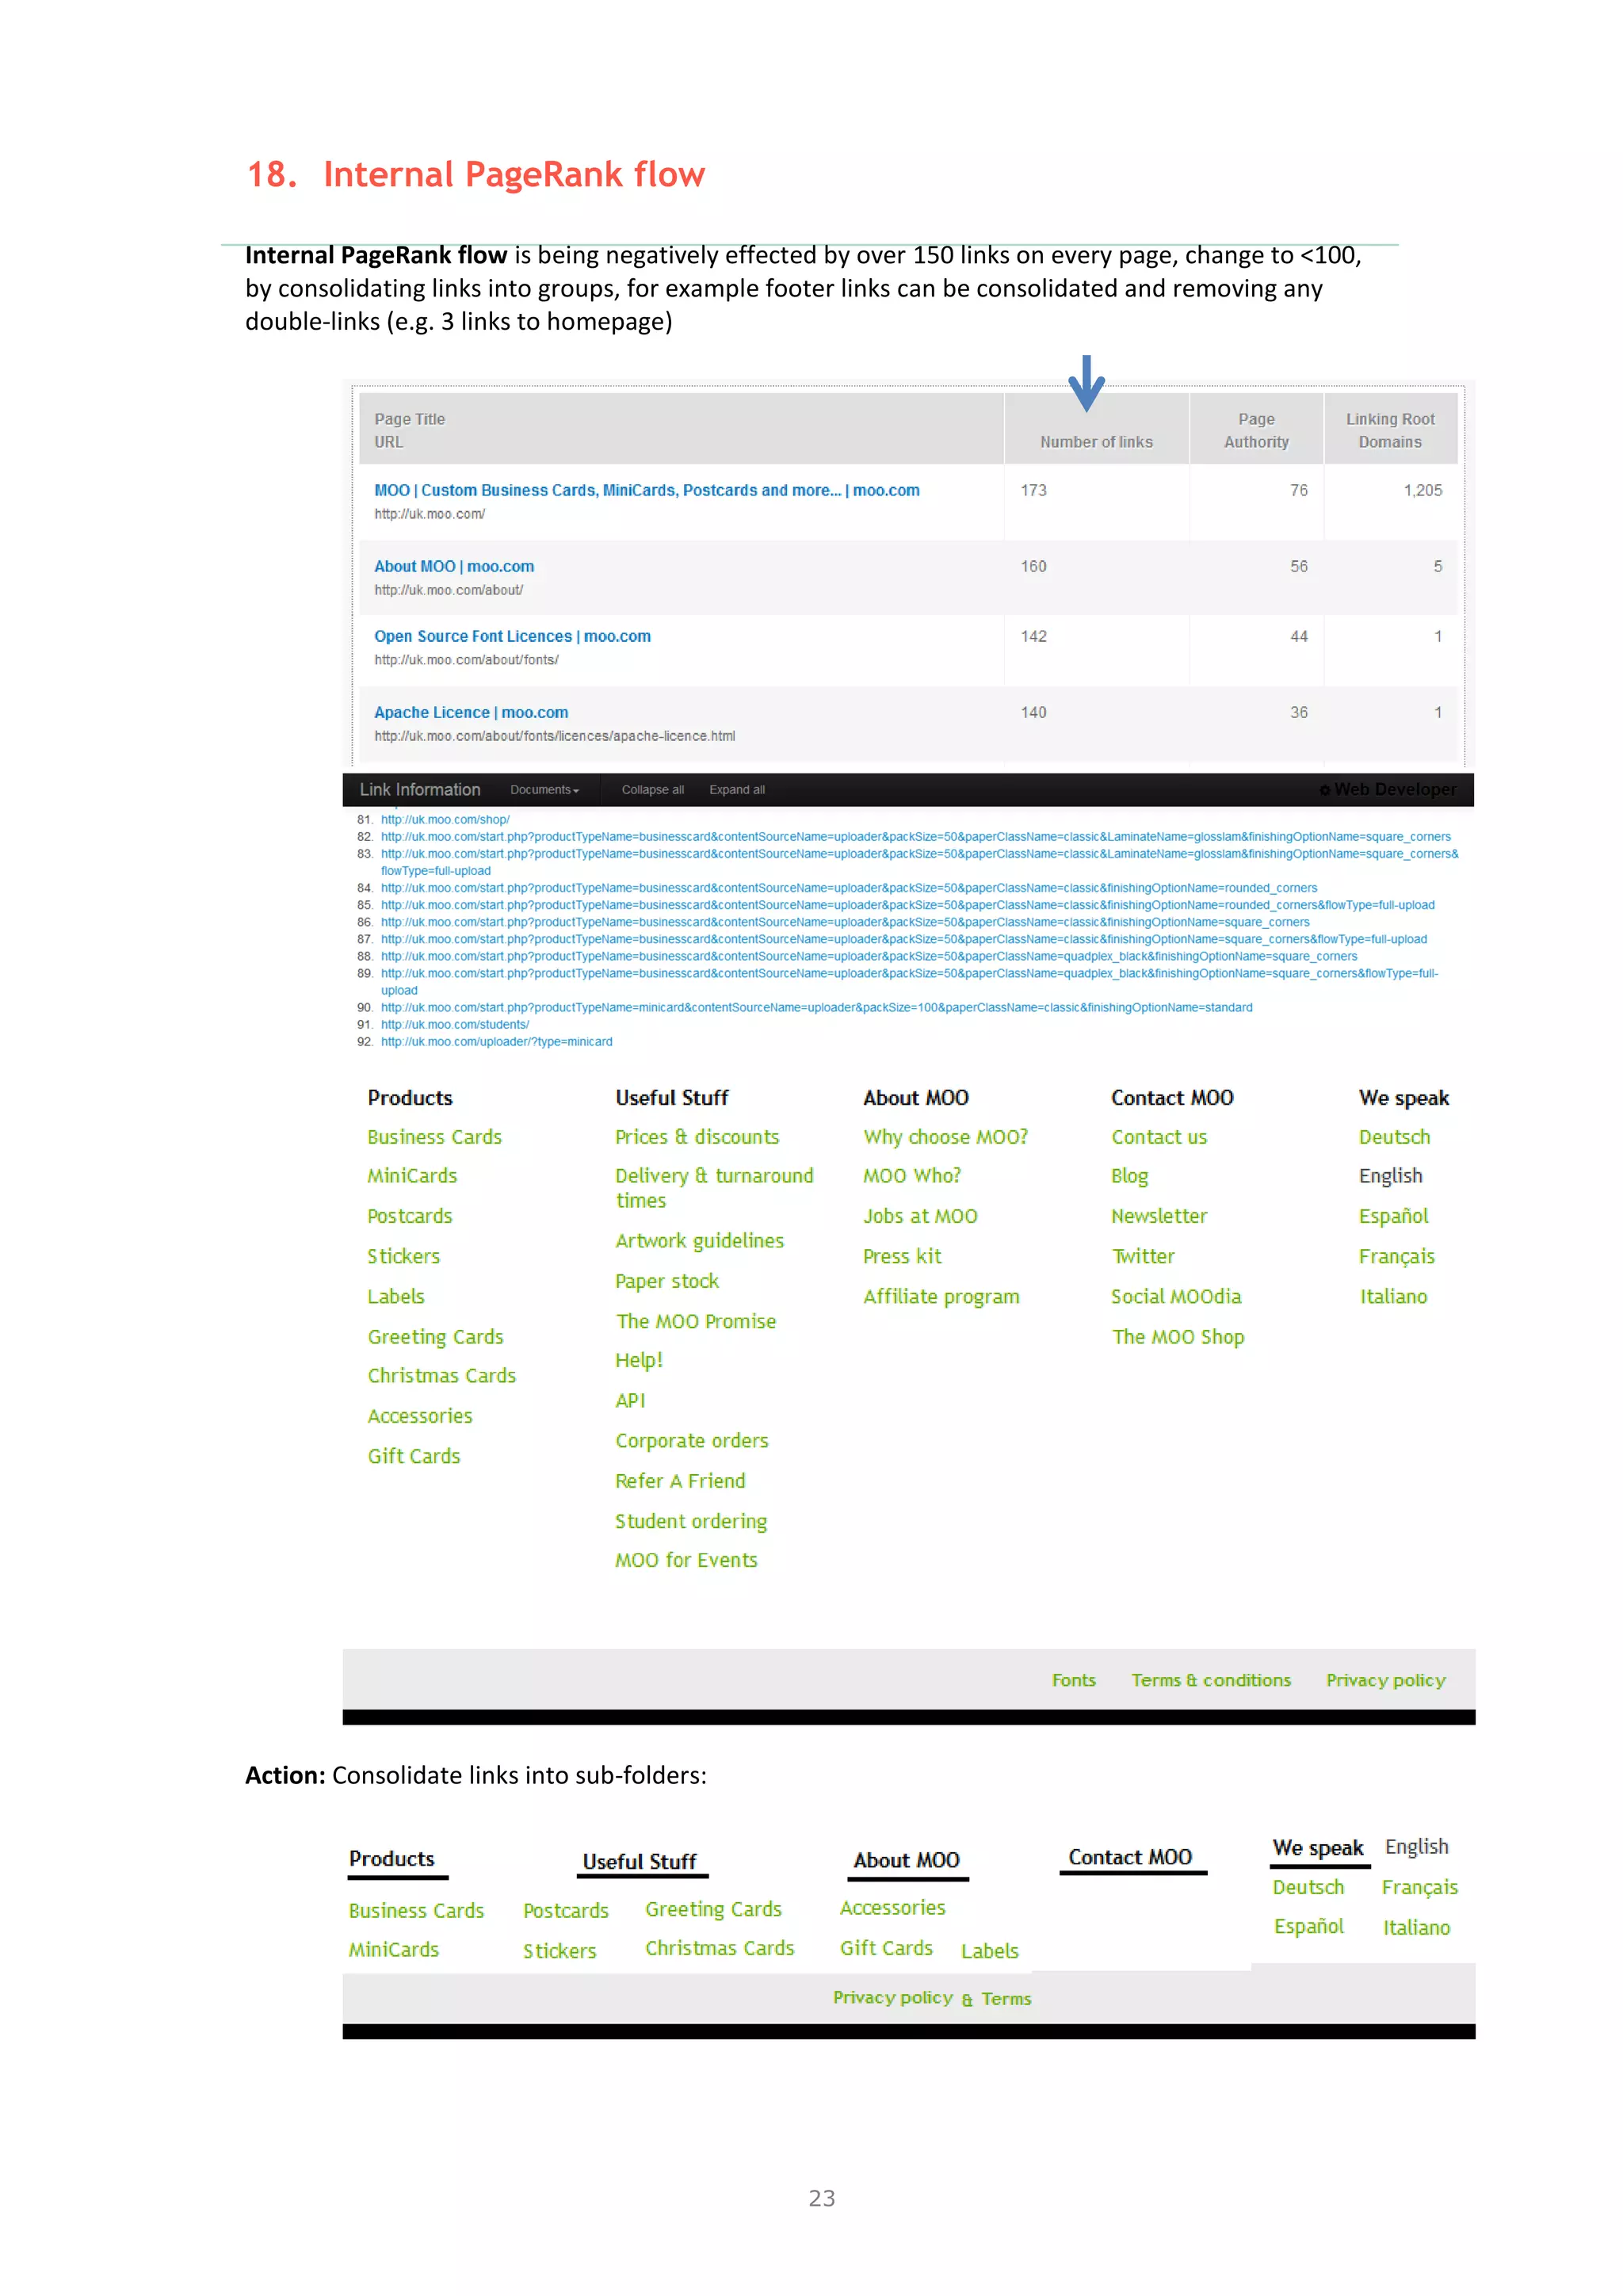The image size is (1623, 2296).
Task: Select the 173 links count cell
Action: [x=1033, y=490]
